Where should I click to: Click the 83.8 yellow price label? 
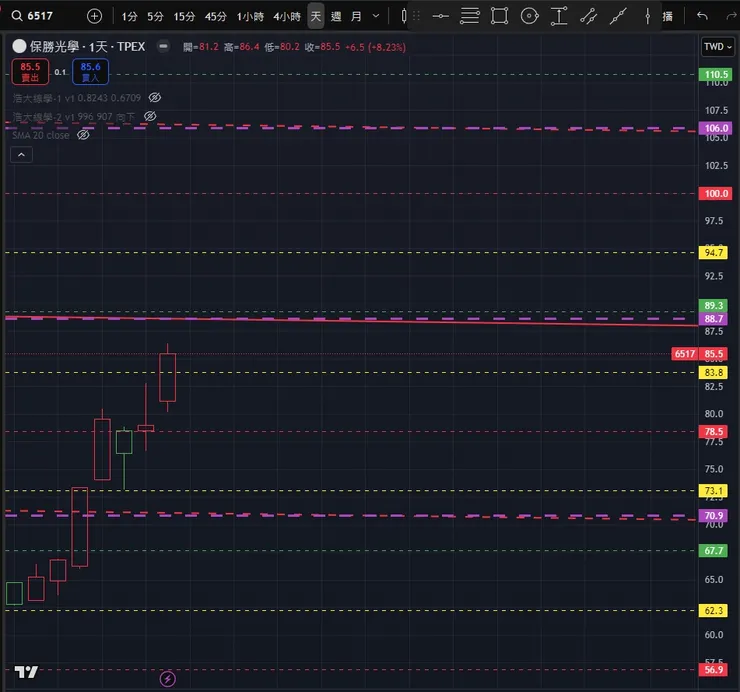click(x=713, y=372)
